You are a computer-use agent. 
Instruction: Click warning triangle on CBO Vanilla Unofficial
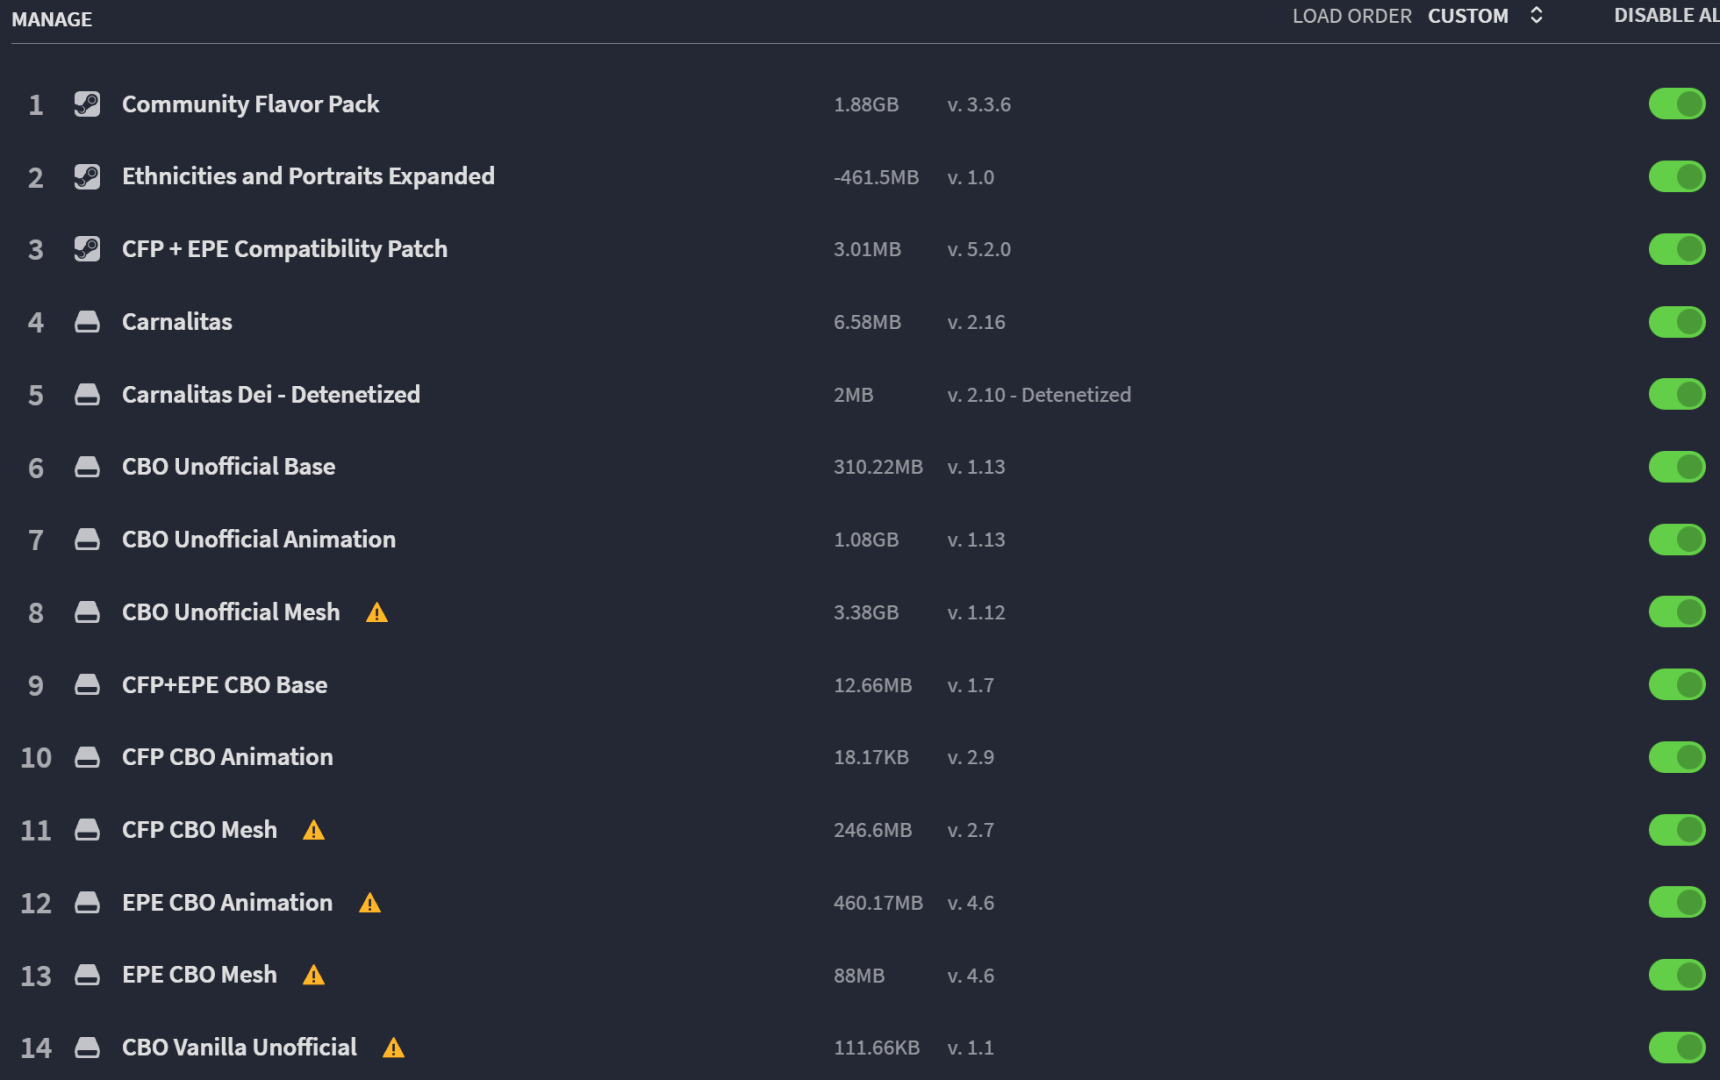tap(394, 1048)
